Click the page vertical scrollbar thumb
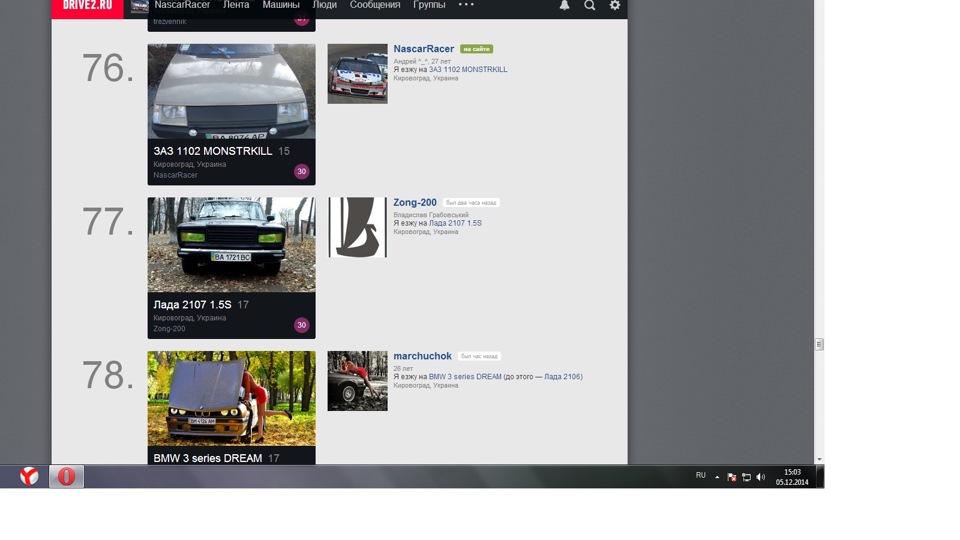960x540 pixels. pos(819,344)
